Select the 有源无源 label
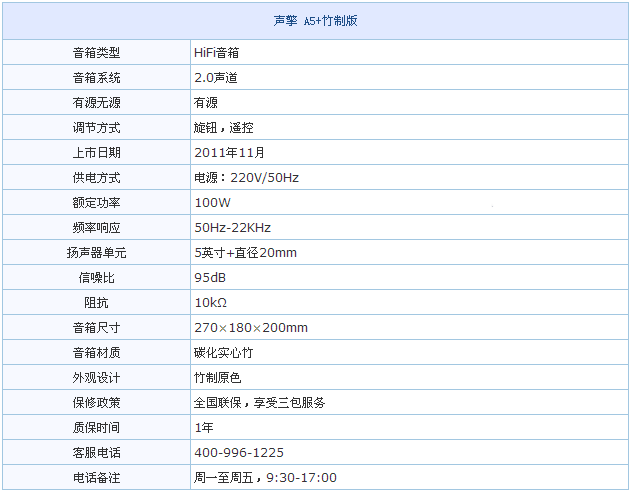 pos(97,102)
